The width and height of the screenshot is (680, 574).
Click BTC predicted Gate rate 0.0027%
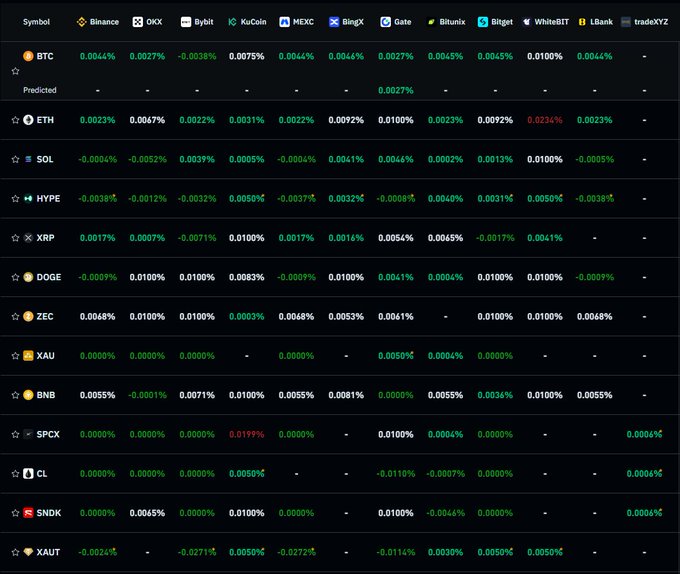point(396,90)
